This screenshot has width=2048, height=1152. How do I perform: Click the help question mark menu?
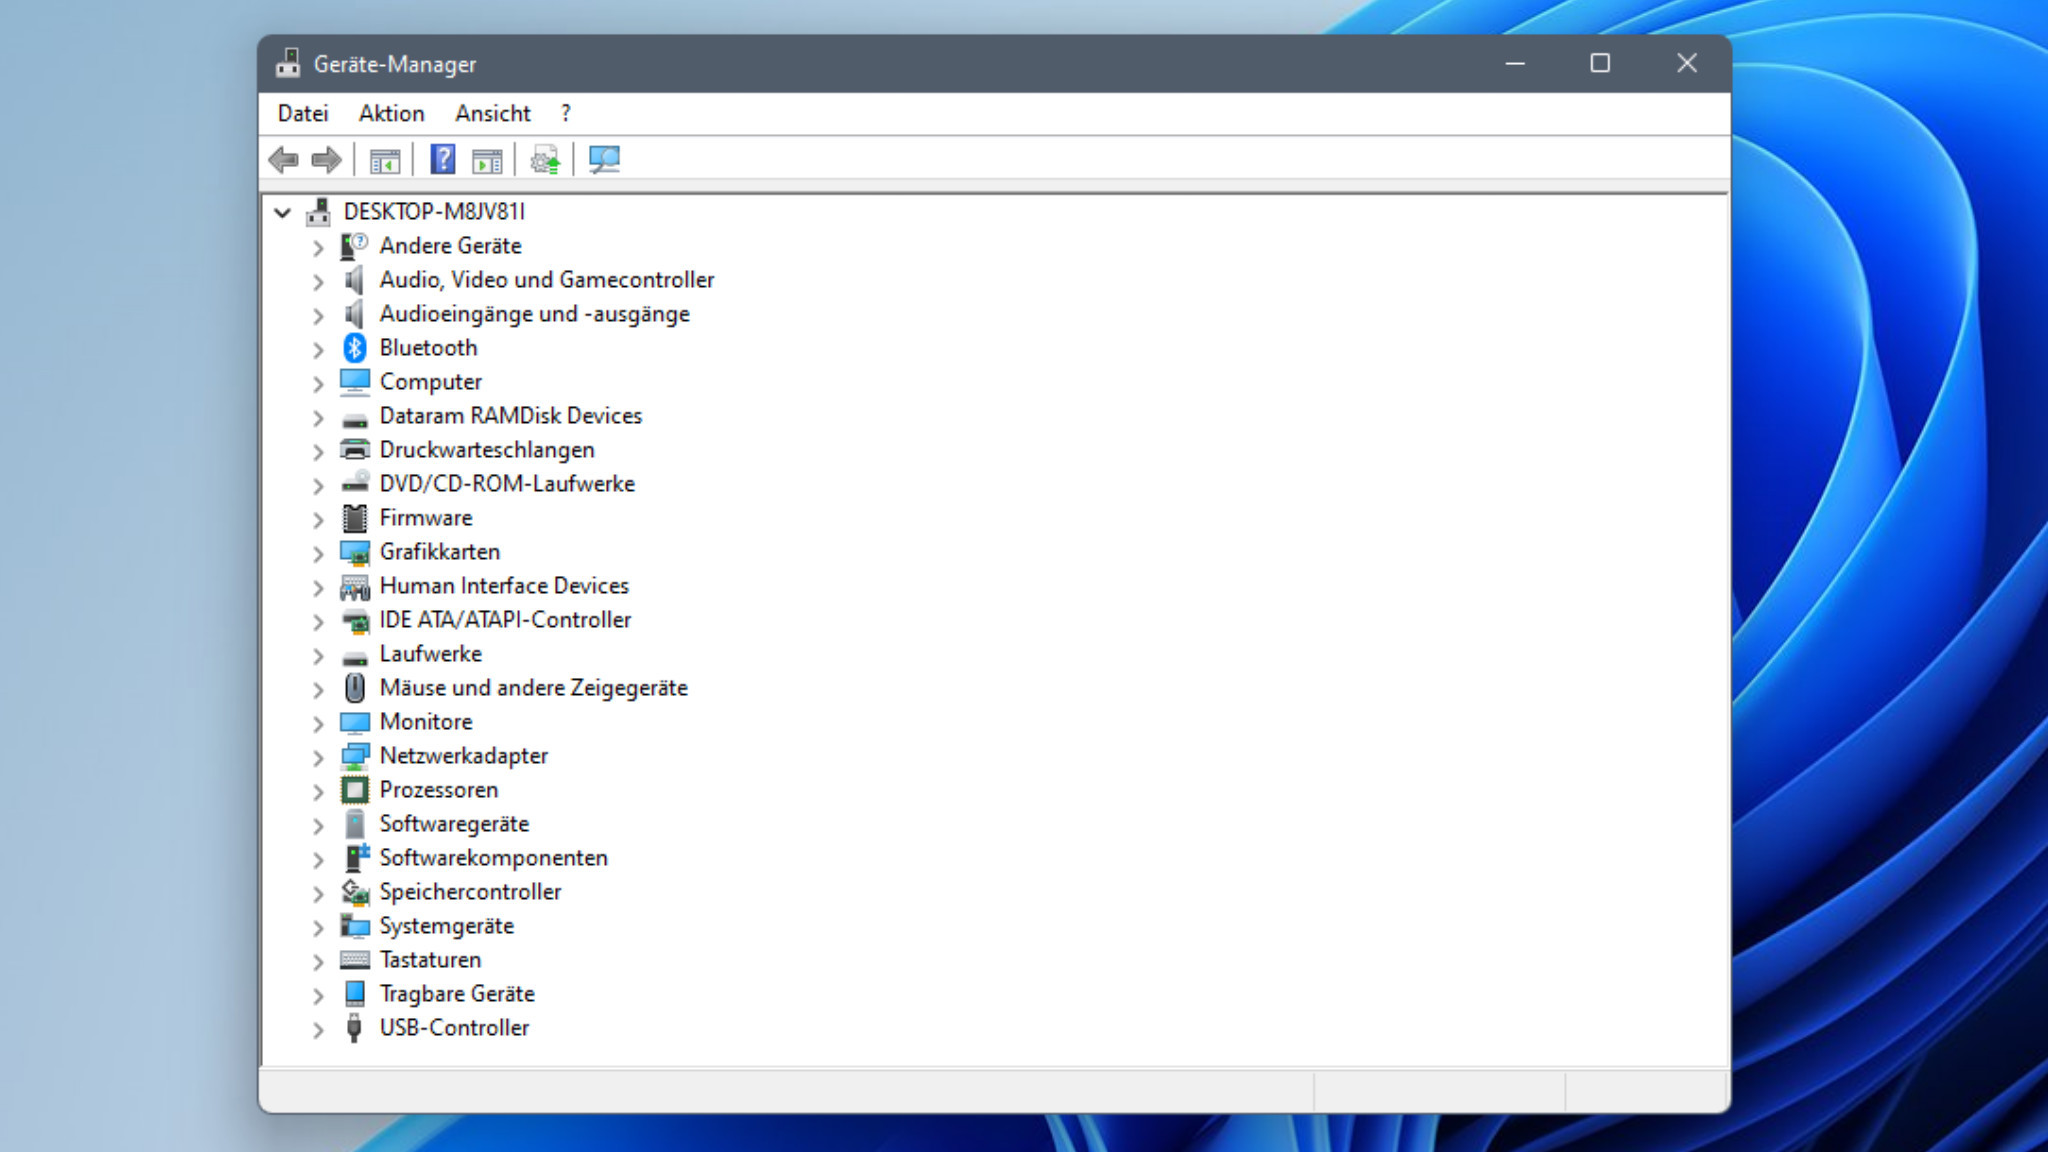564,113
